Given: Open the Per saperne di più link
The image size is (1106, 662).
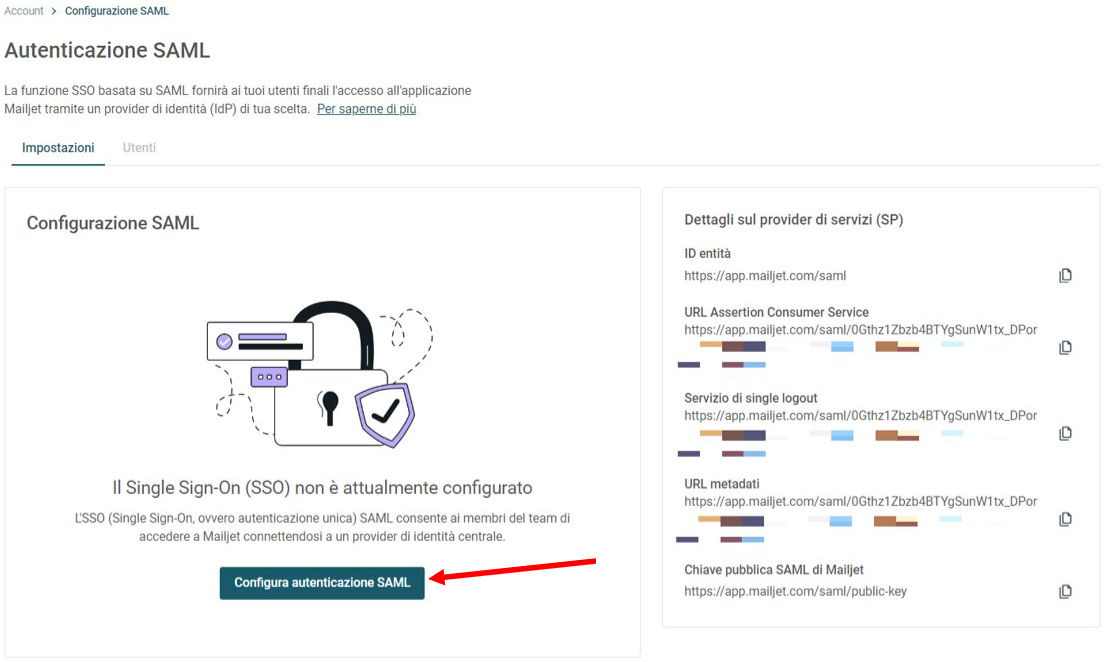Looking at the screenshot, I should click(366, 109).
